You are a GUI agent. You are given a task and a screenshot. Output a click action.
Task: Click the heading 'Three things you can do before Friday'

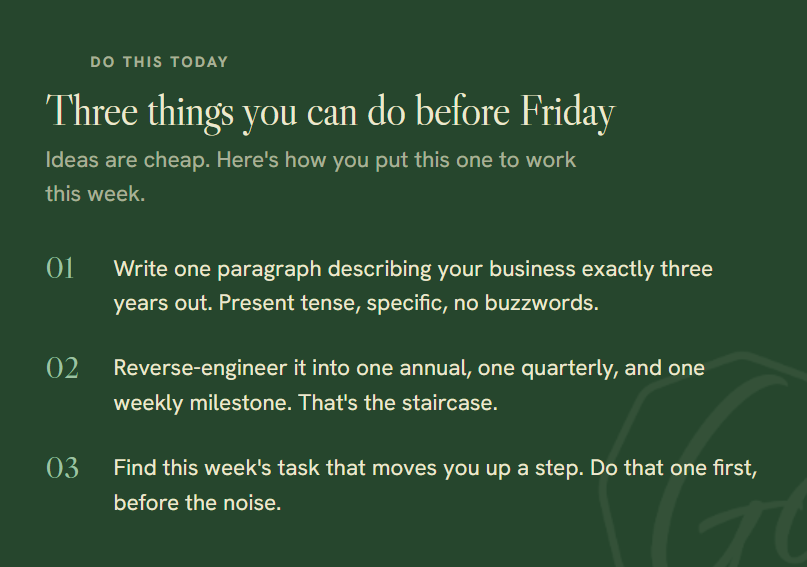click(330, 113)
